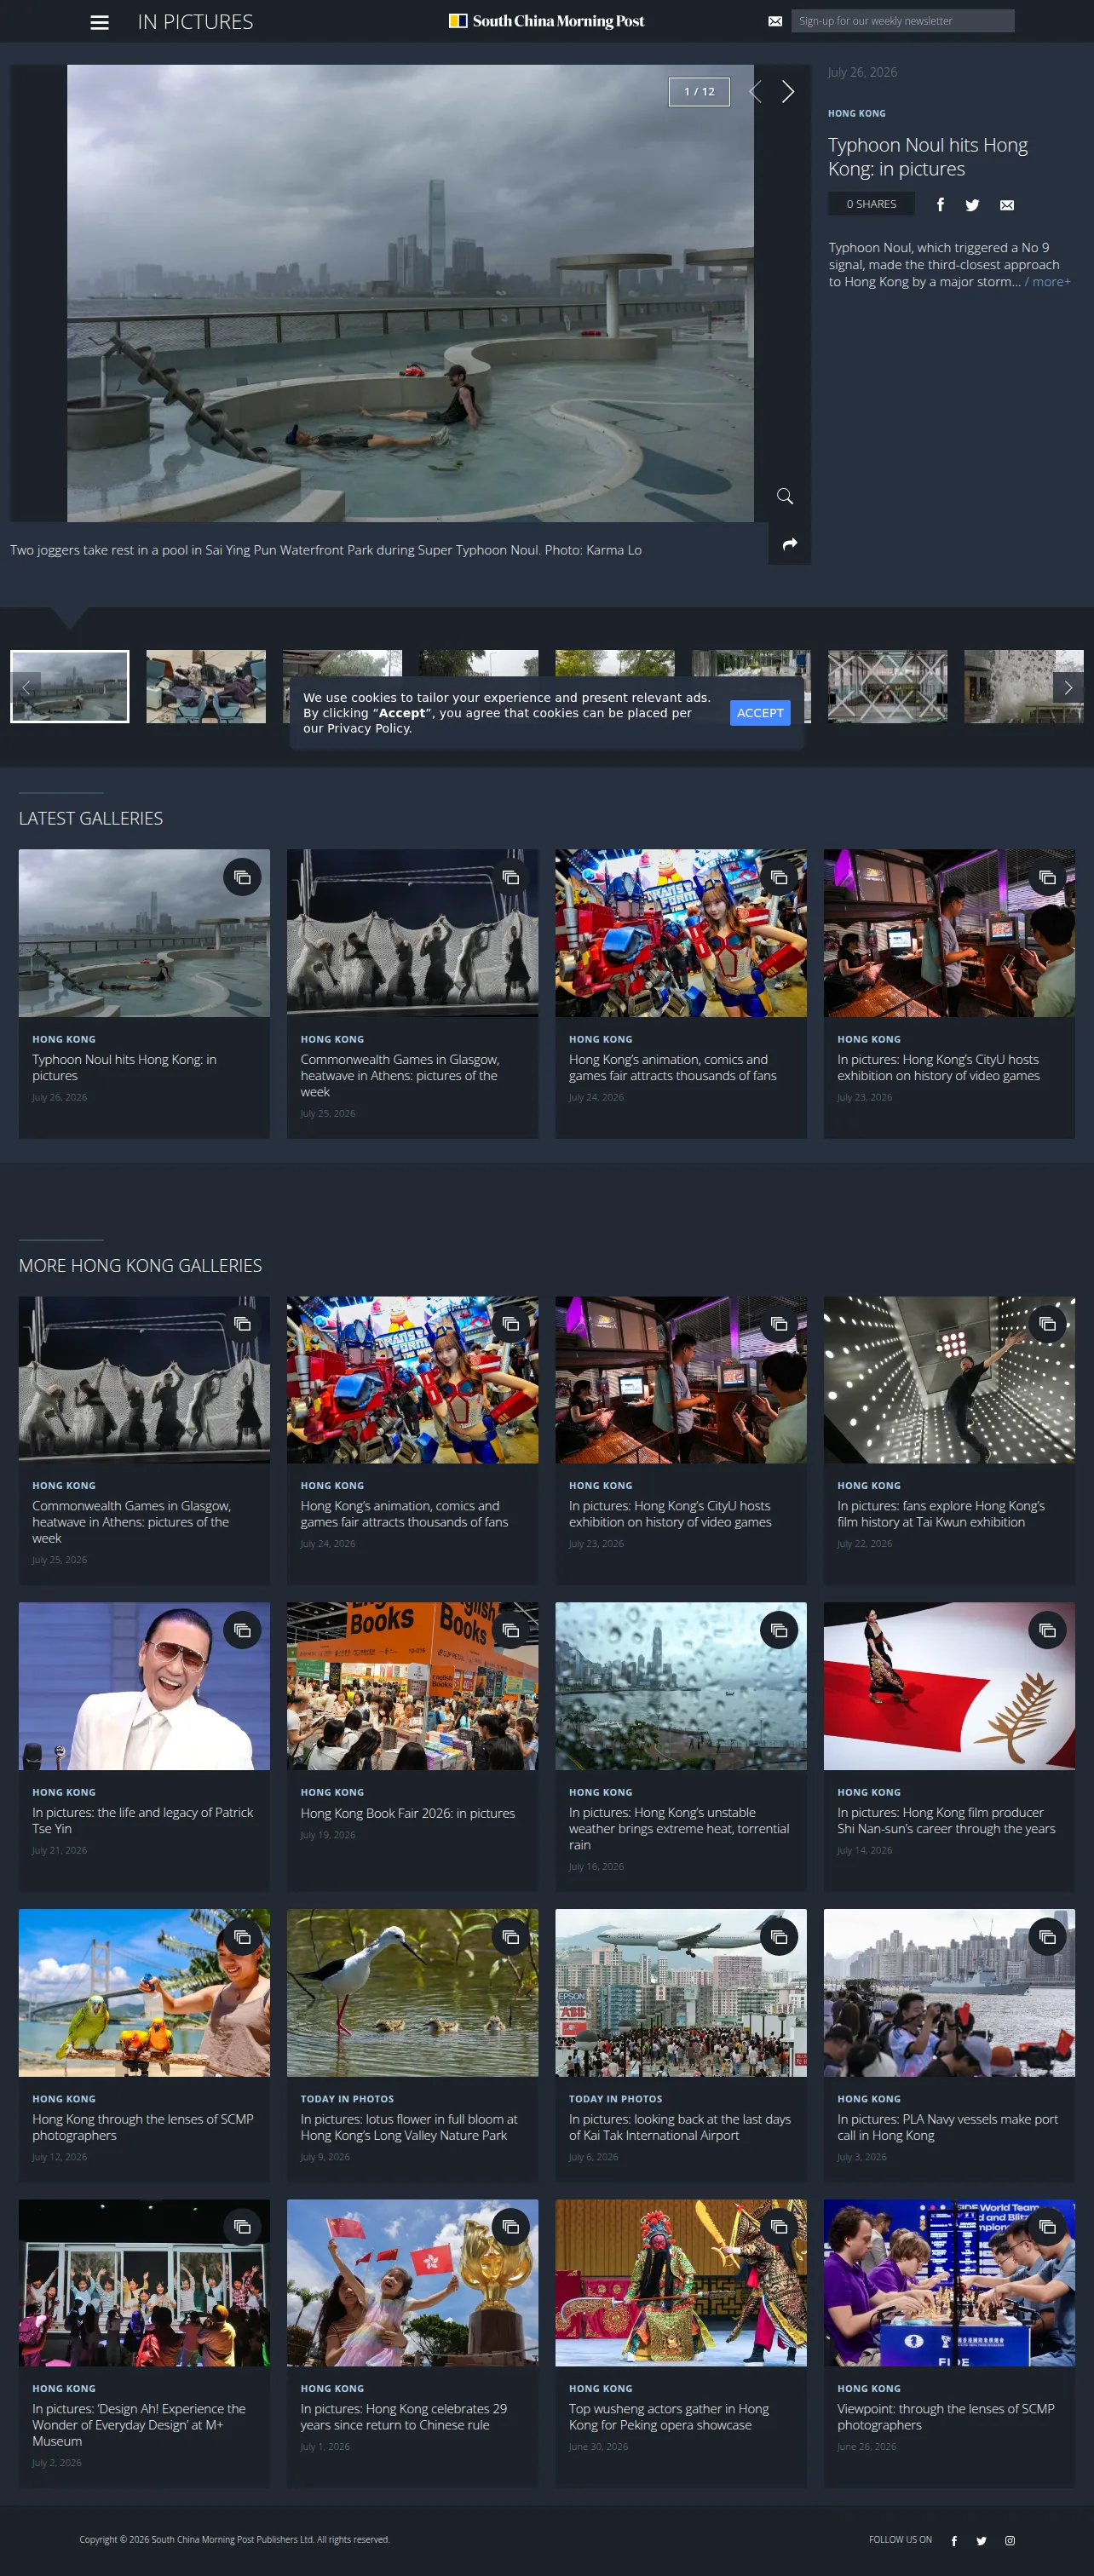Click the share arrow icon below photo
Viewport: 1094px width, 2576px height.
tap(789, 544)
